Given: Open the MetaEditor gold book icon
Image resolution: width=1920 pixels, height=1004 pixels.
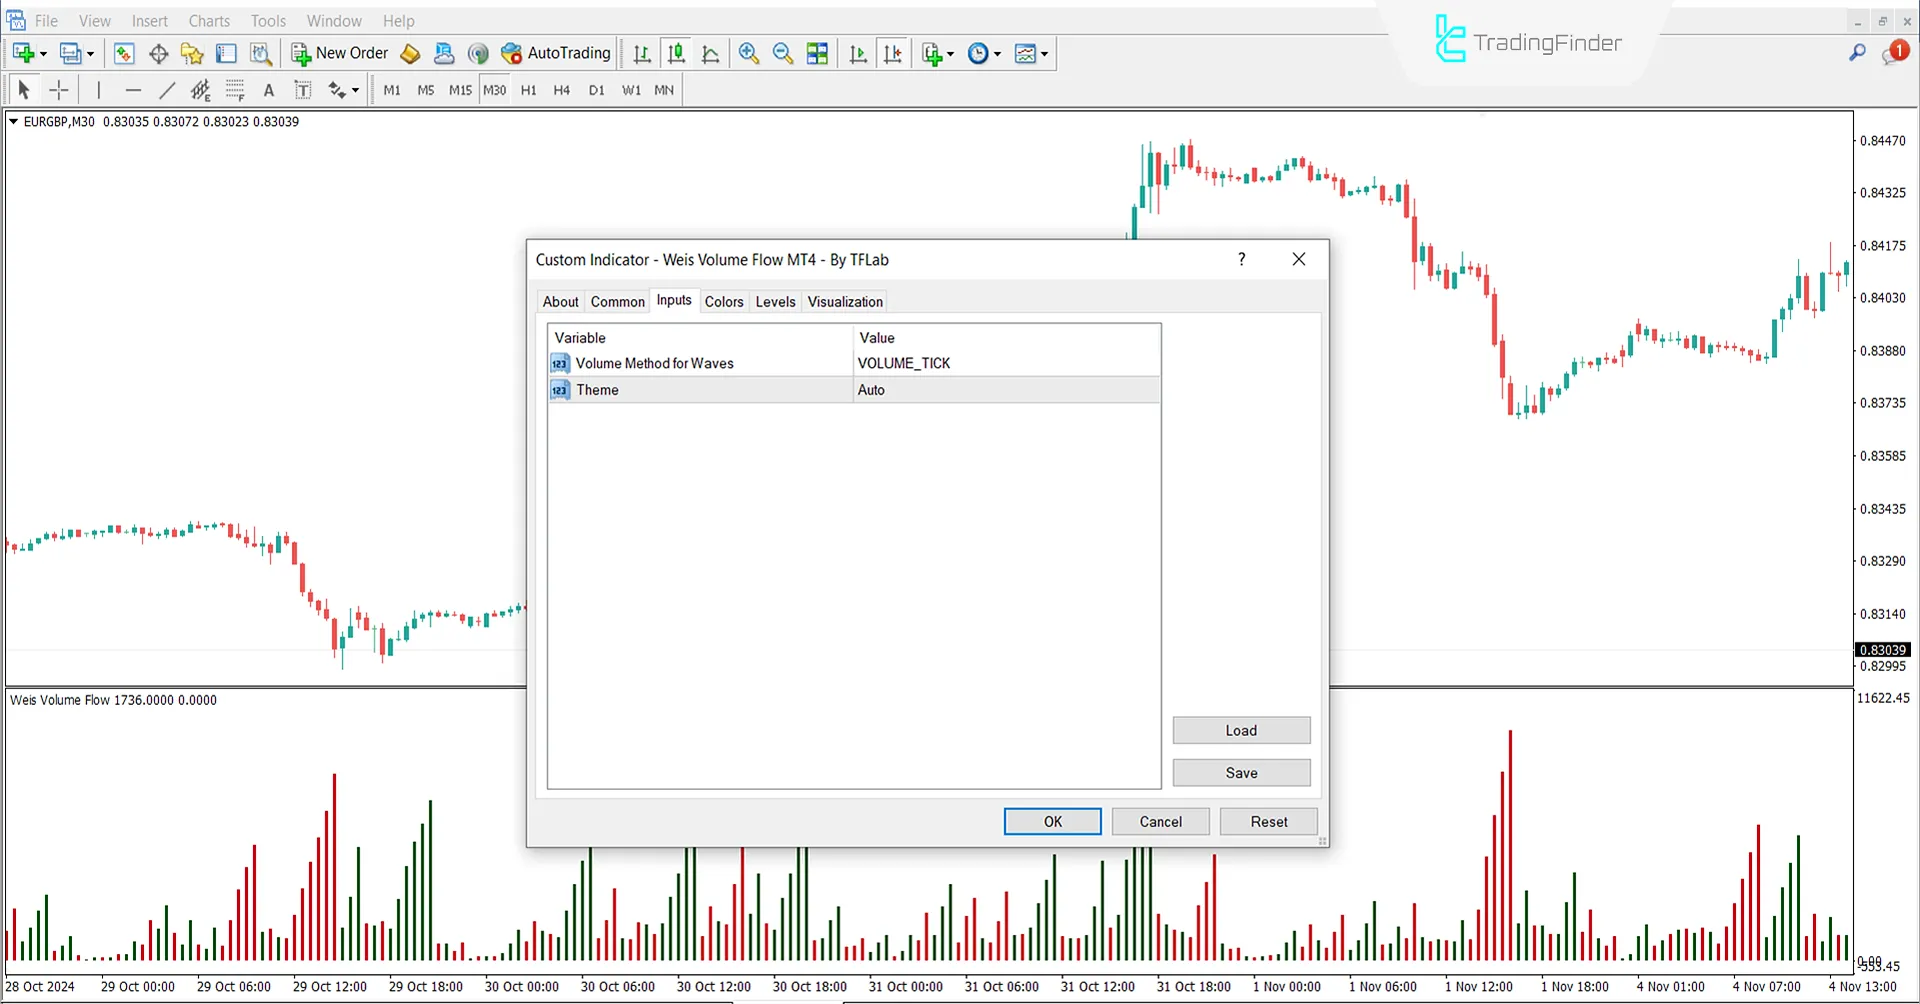Looking at the screenshot, I should click(410, 53).
